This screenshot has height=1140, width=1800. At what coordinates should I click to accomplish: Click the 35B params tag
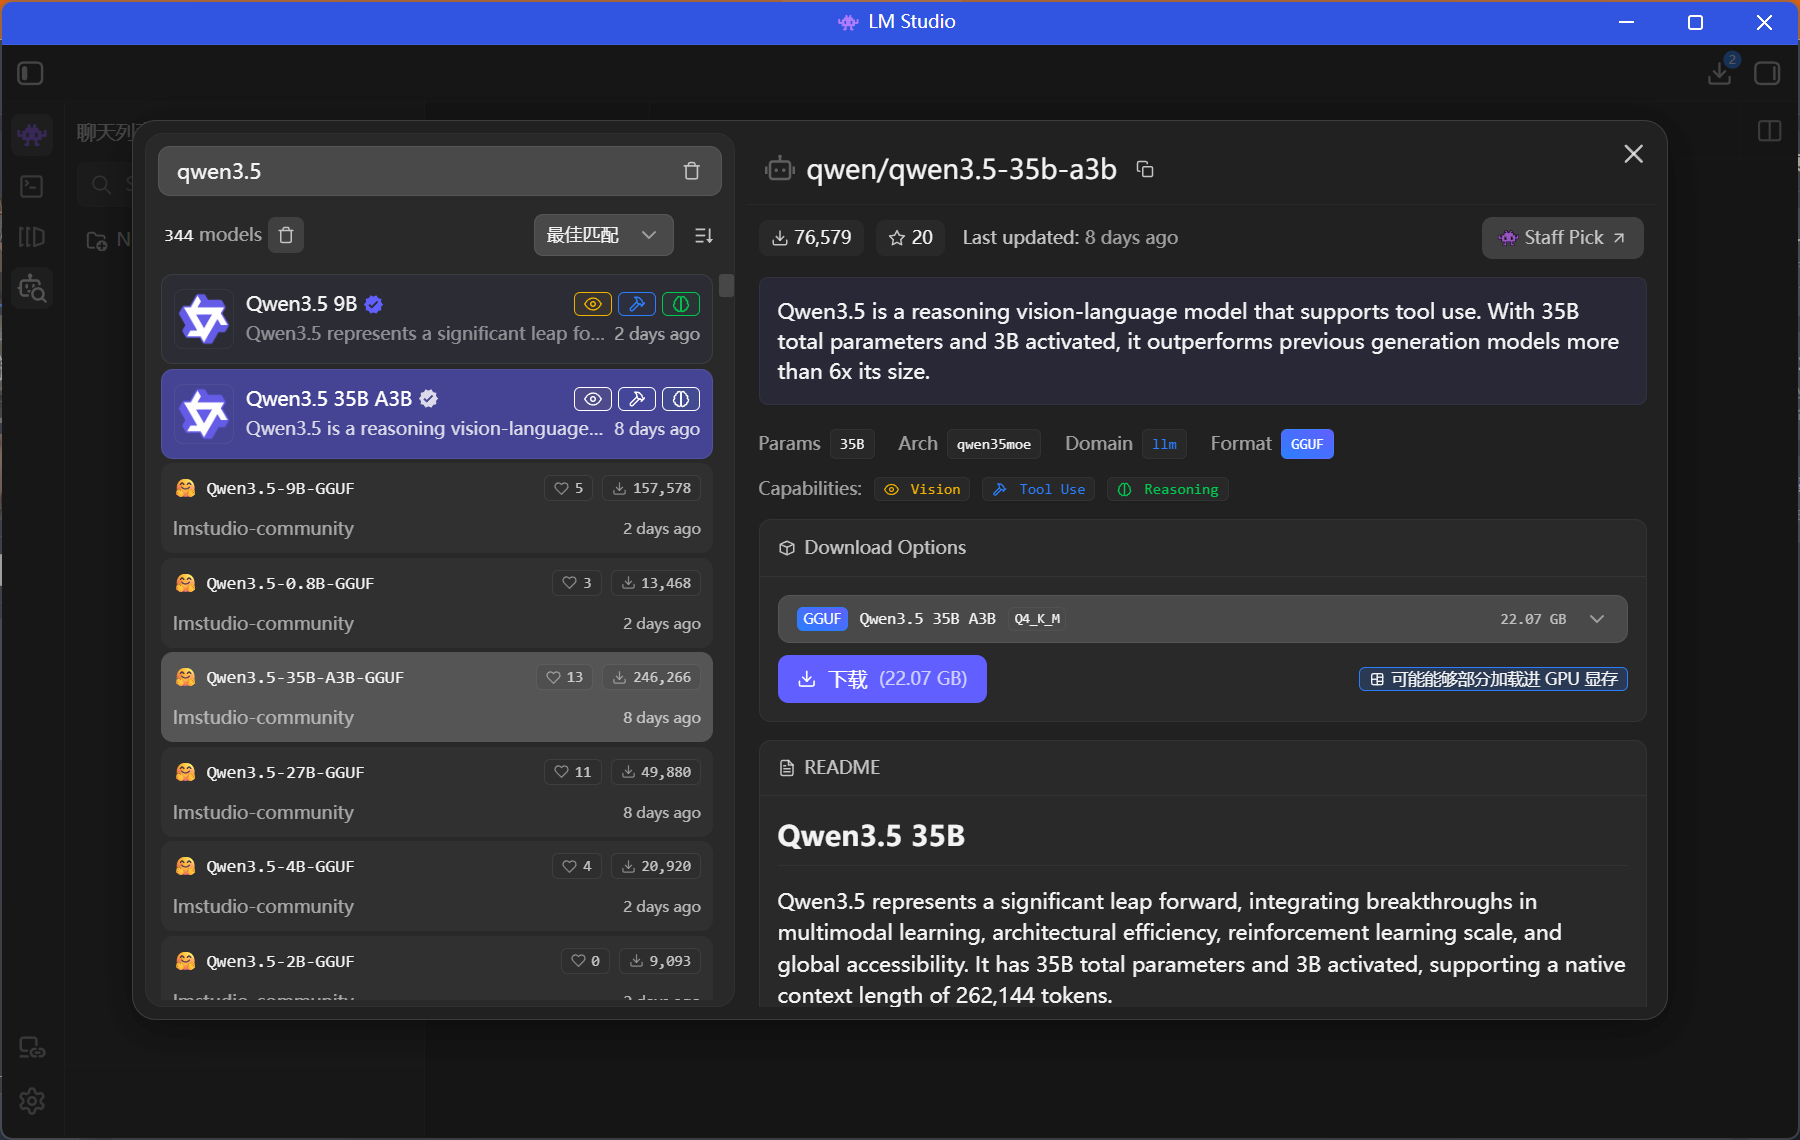[x=852, y=444]
